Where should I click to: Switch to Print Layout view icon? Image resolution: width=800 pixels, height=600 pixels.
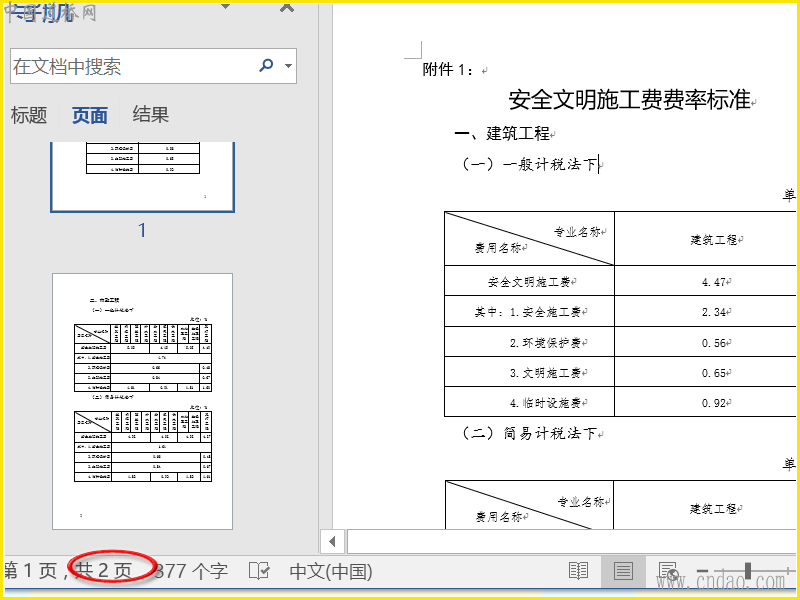point(623,571)
